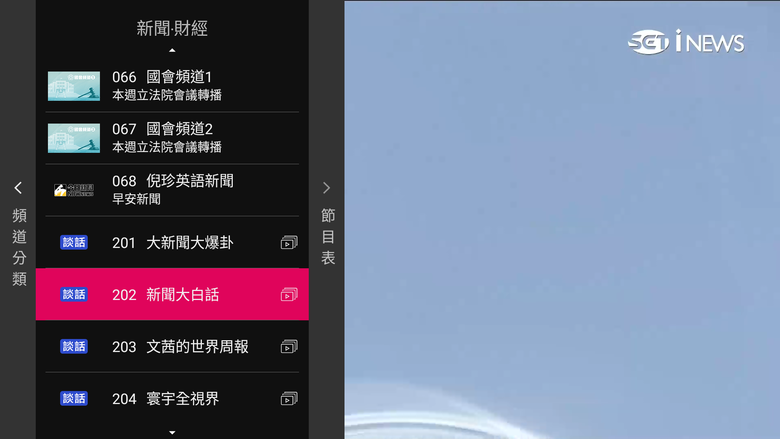
Task: Open the 節目表 side tab
Action: click(x=328, y=237)
